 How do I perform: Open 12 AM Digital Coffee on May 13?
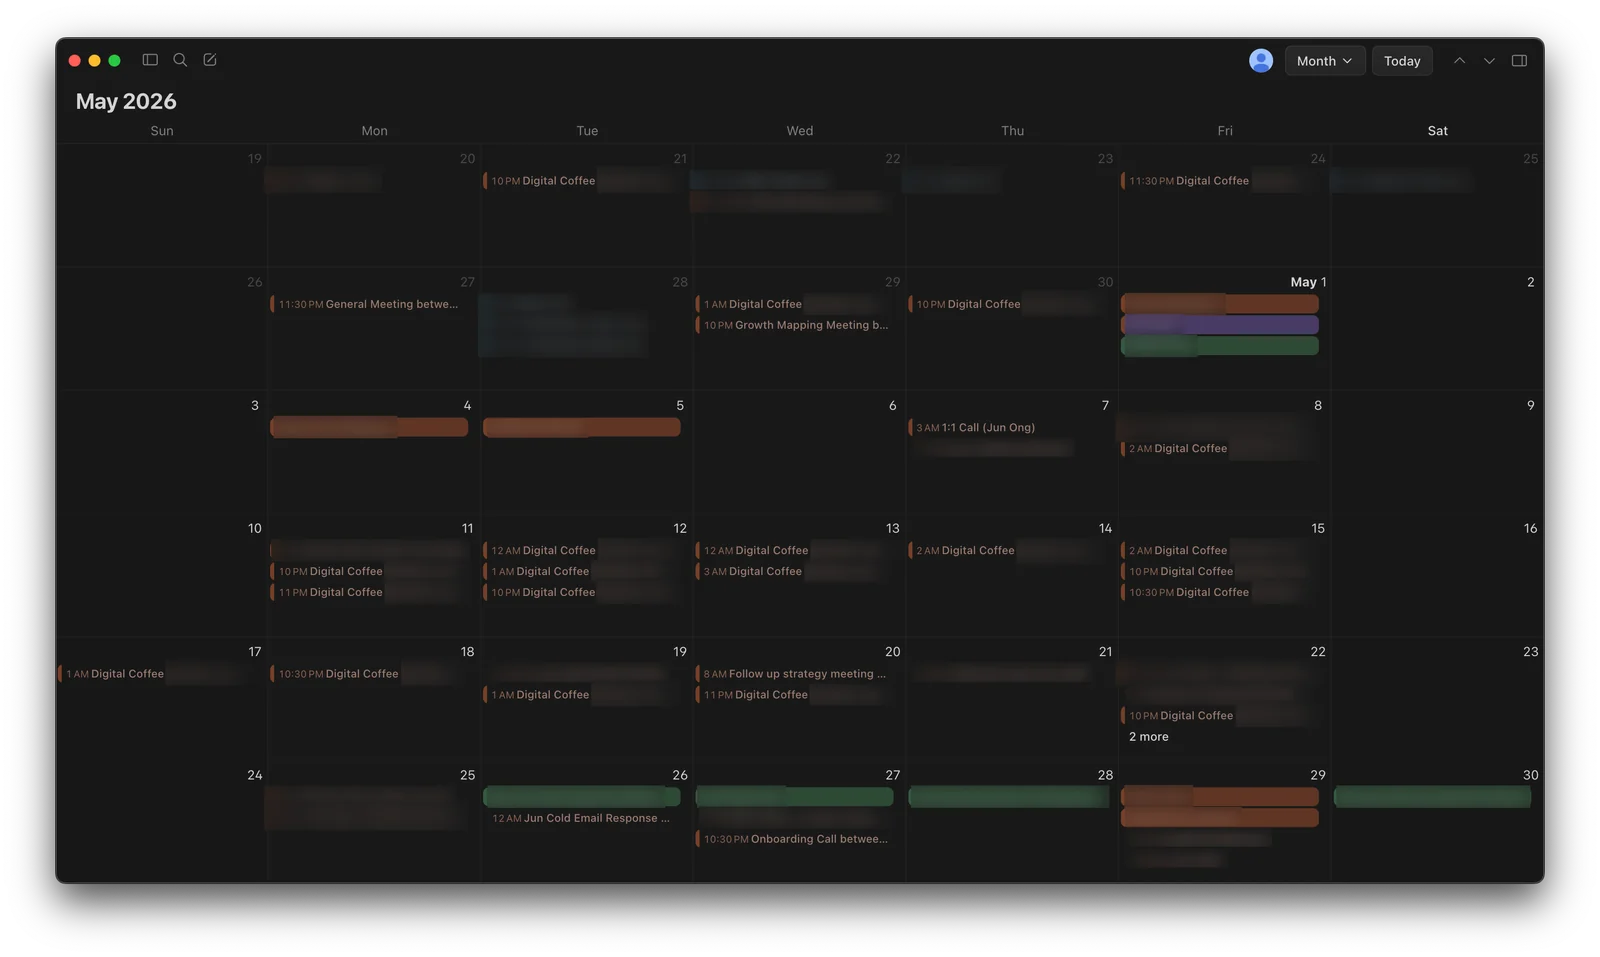click(794, 550)
